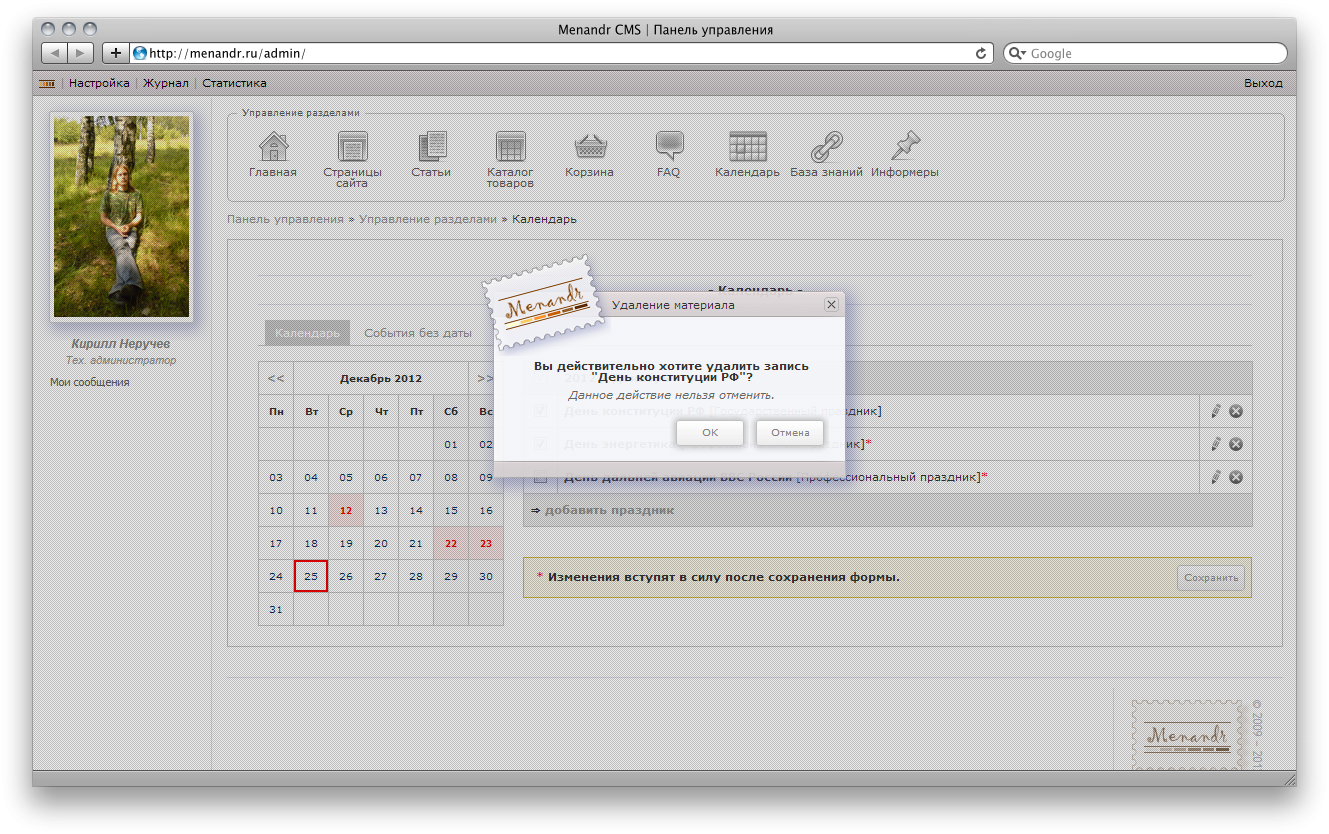
Task: Open Мои сообщения link
Action: [x=89, y=382]
